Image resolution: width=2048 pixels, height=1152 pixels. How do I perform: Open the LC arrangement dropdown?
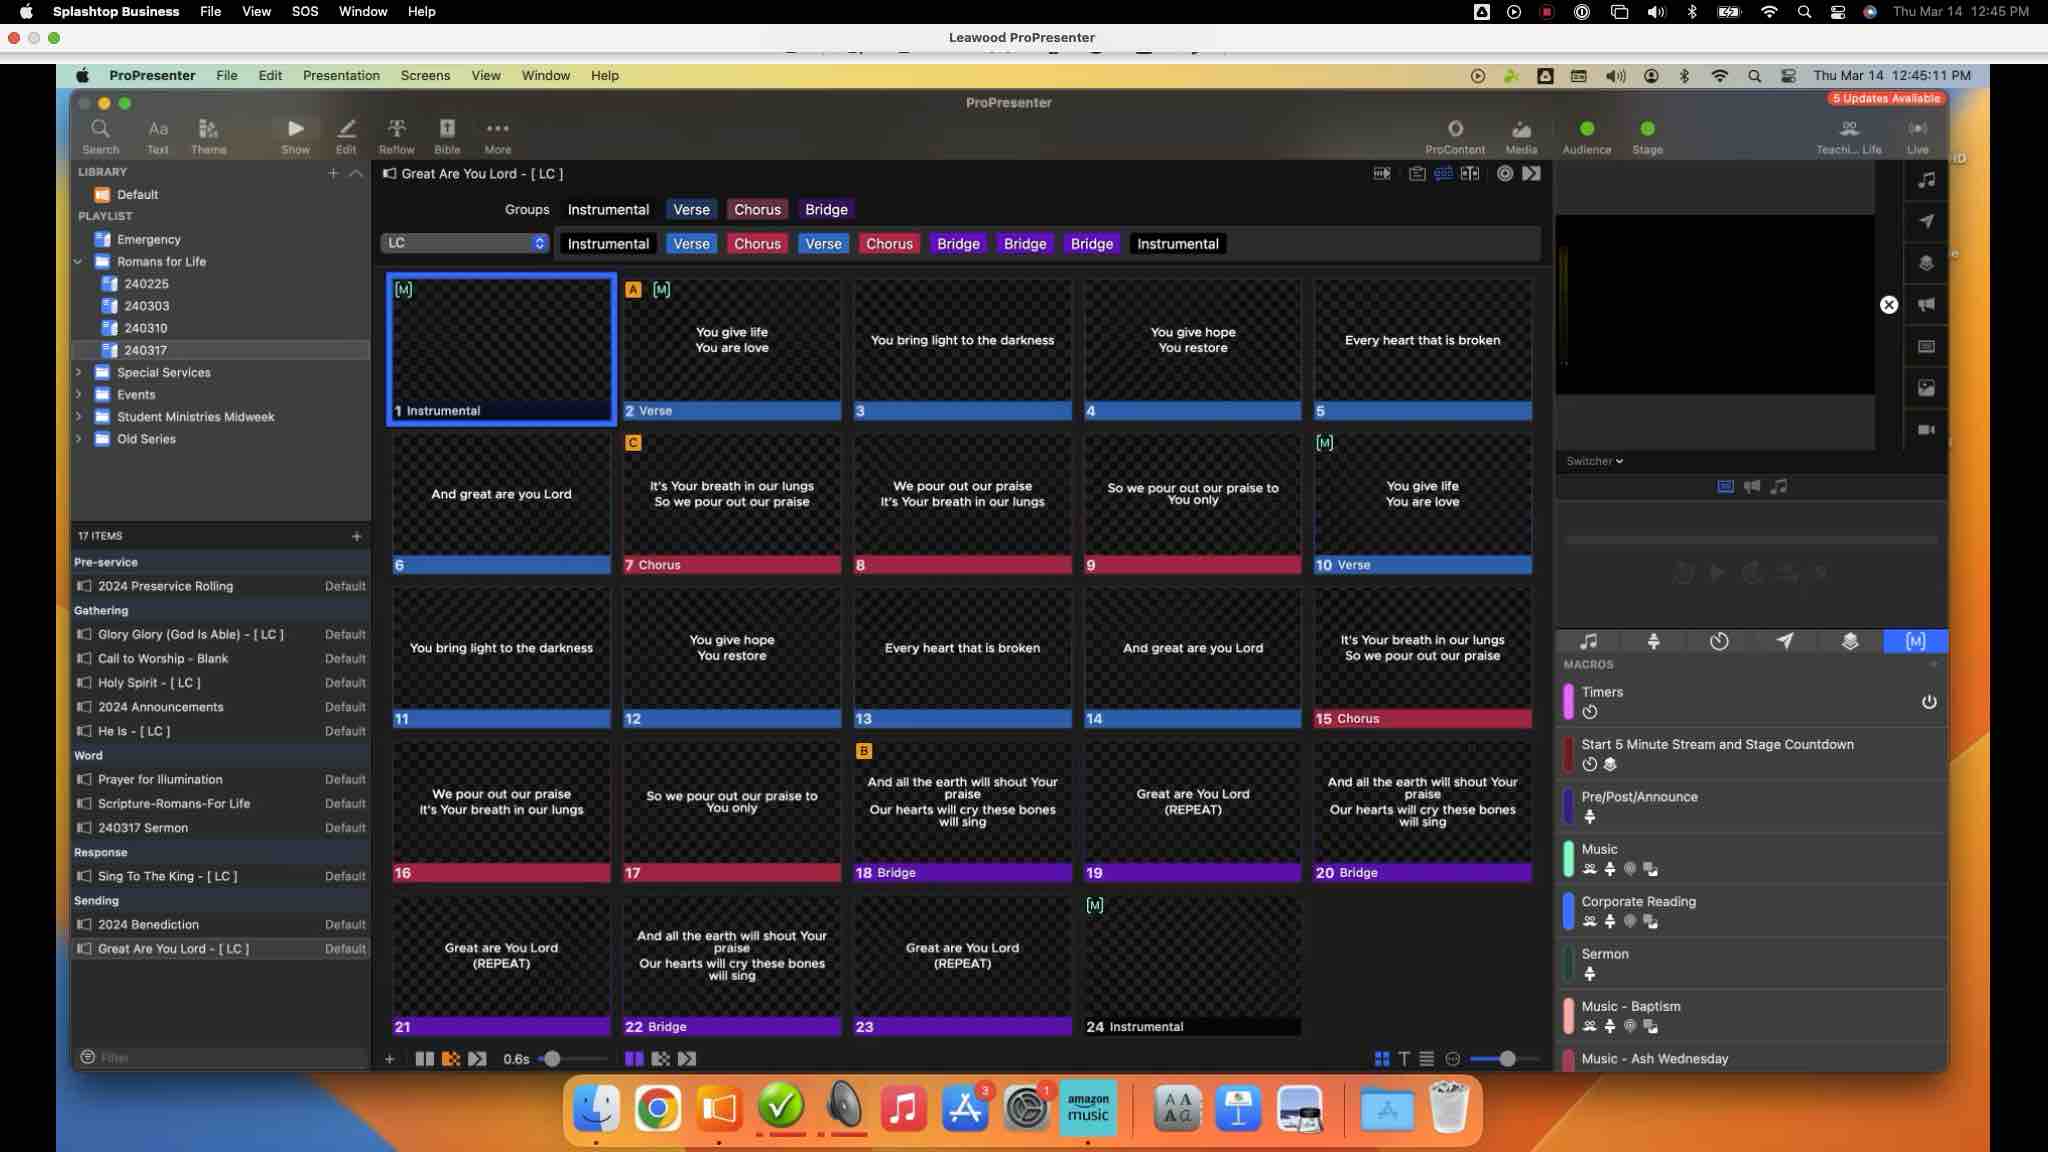pos(465,243)
